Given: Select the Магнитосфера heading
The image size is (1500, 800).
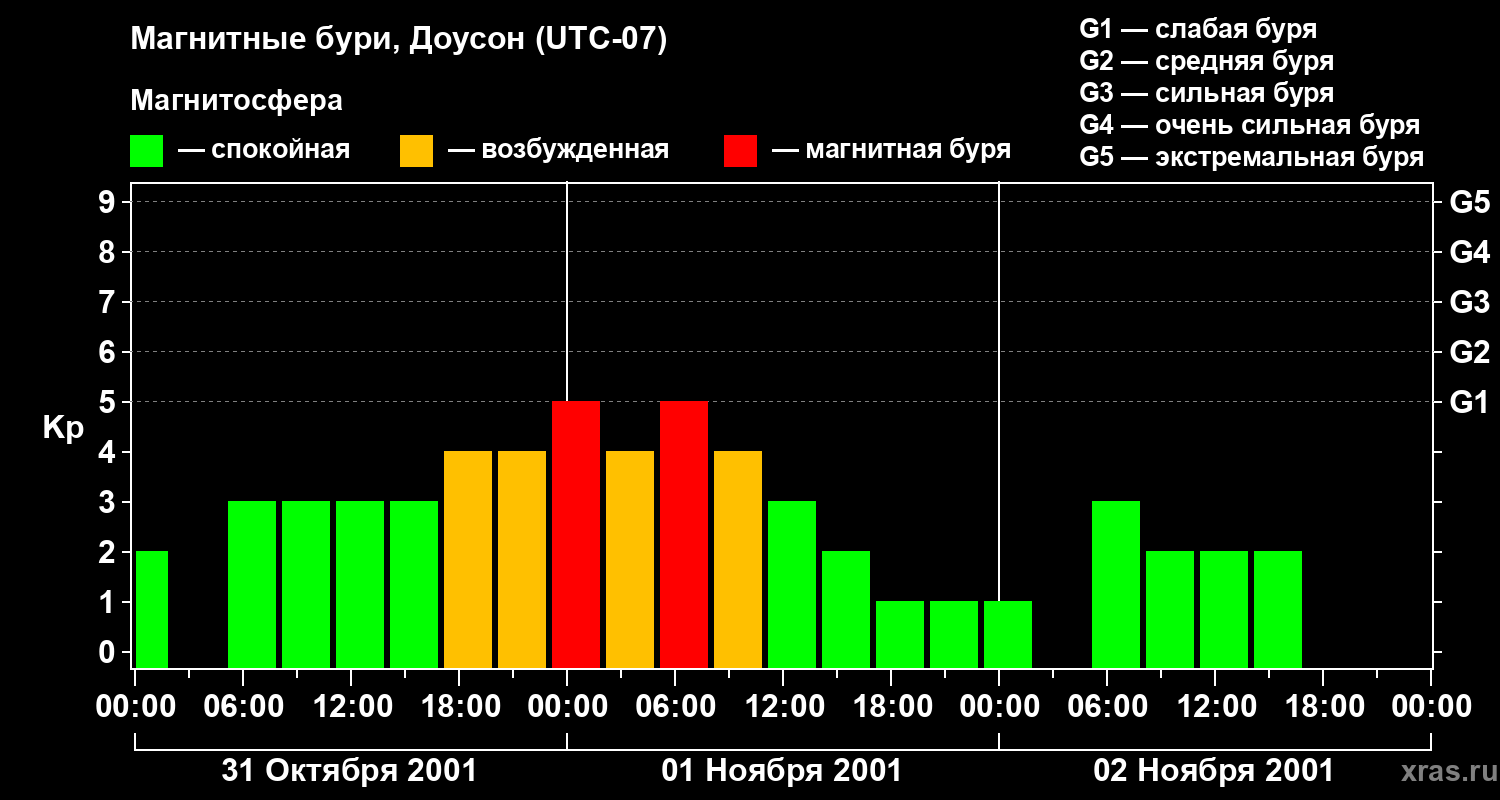Looking at the screenshot, I should [x=236, y=101].
